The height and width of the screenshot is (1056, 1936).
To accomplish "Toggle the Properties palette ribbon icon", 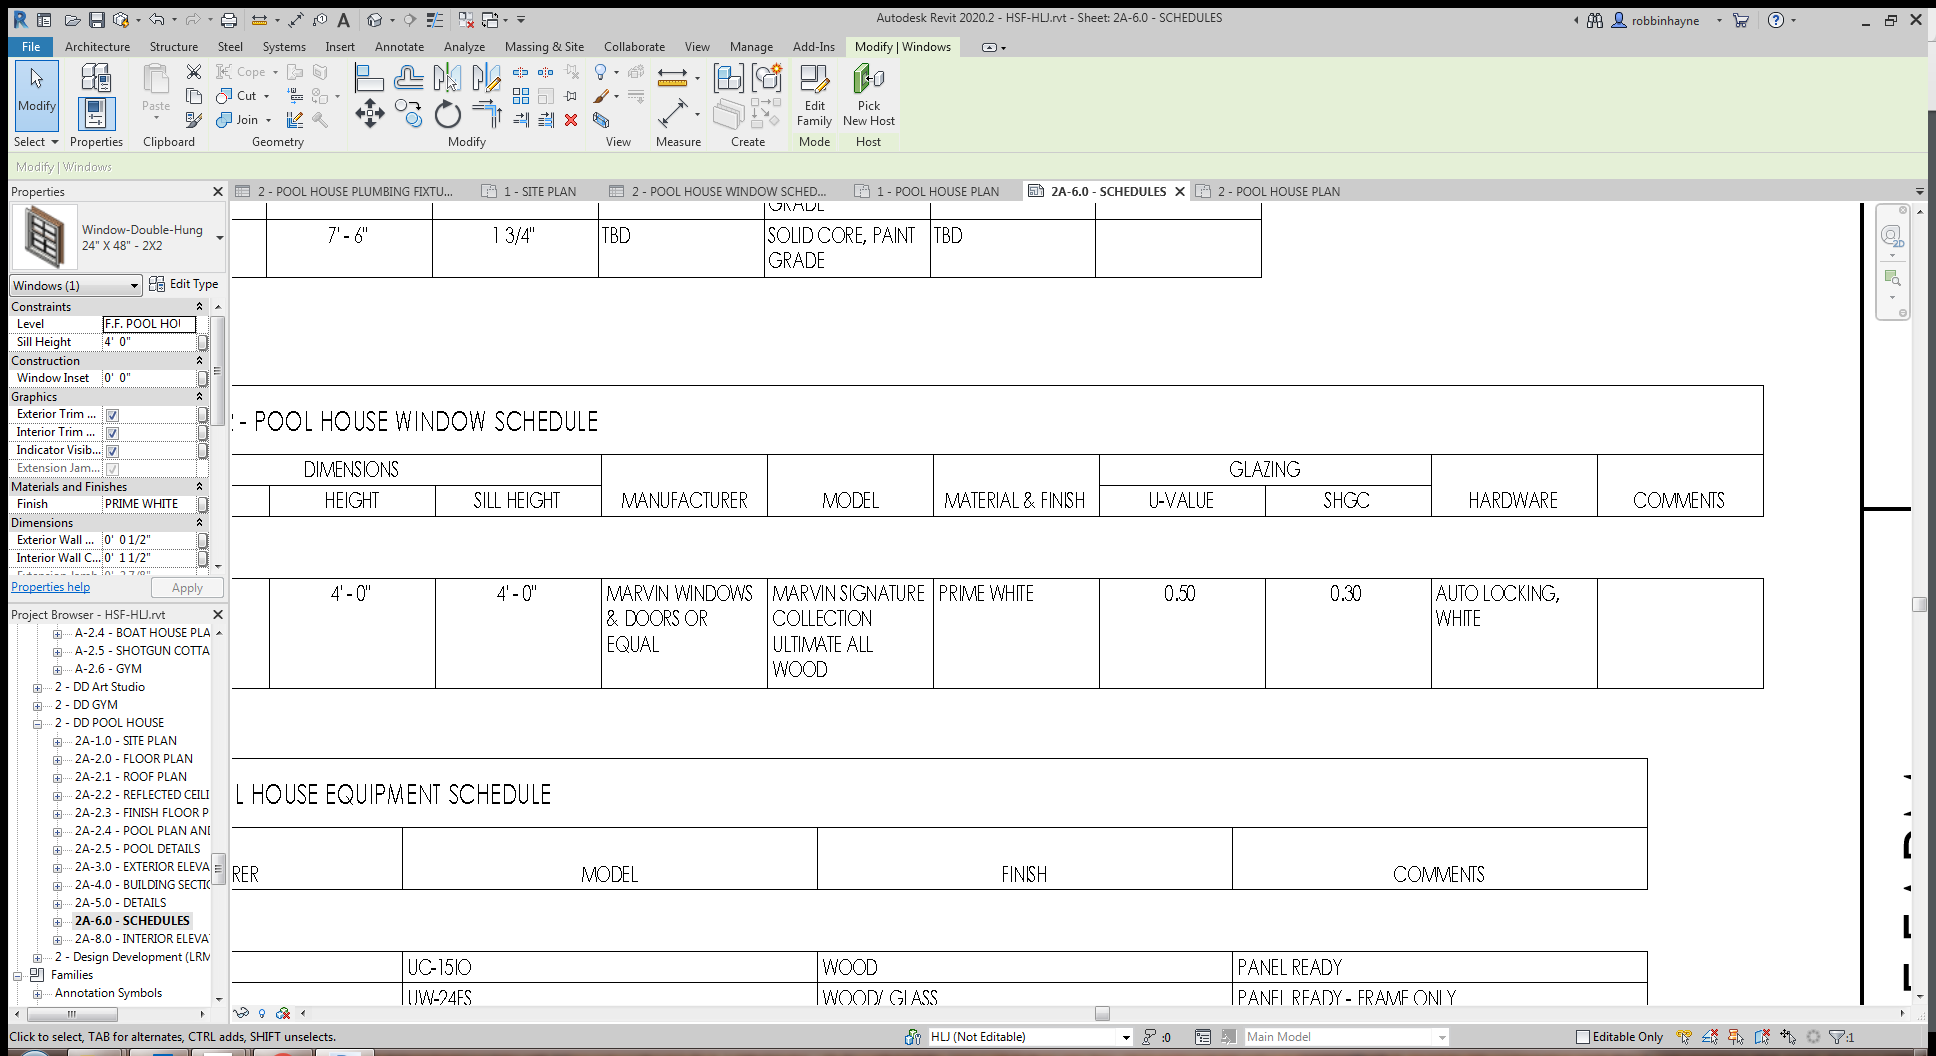I will coord(96,114).
